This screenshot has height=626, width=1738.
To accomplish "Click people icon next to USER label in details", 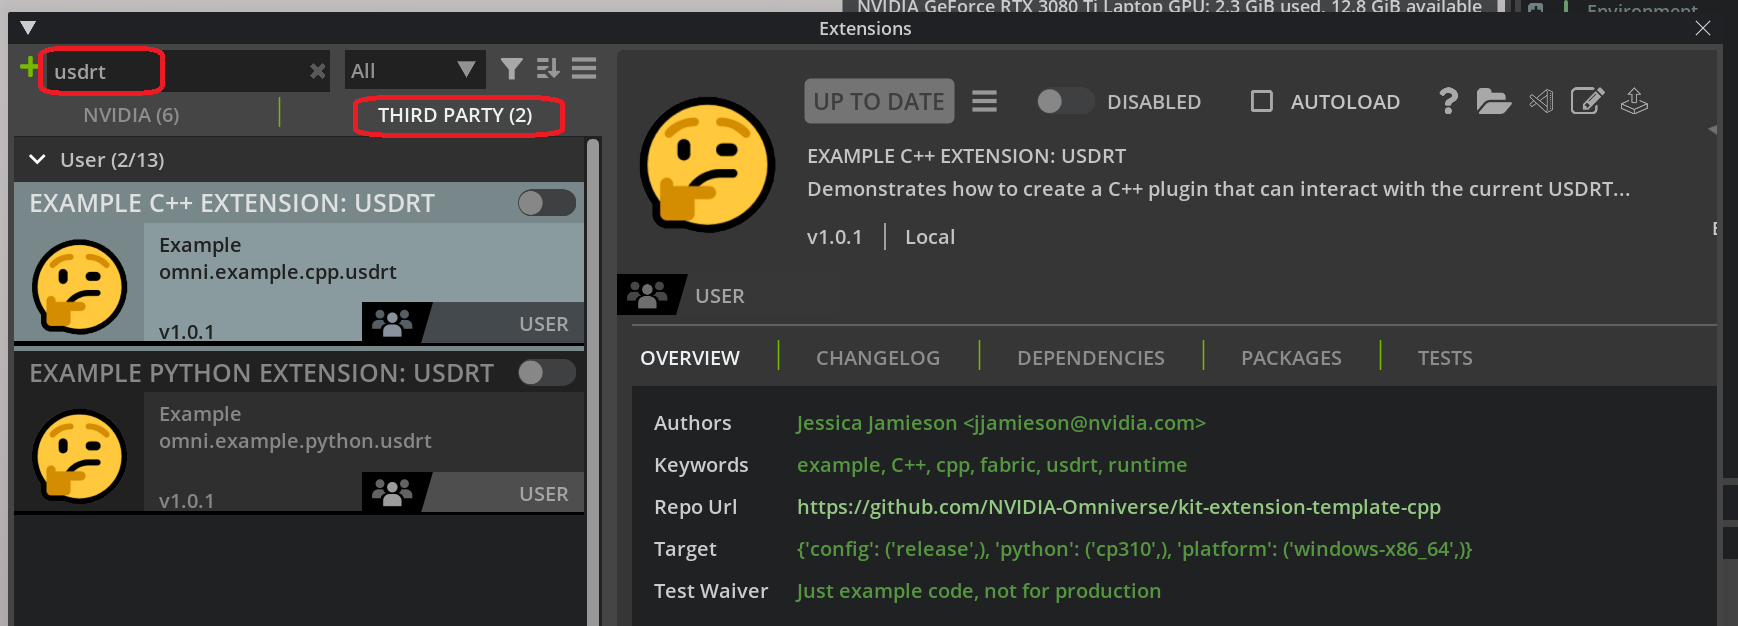I will tap(647, 295).
